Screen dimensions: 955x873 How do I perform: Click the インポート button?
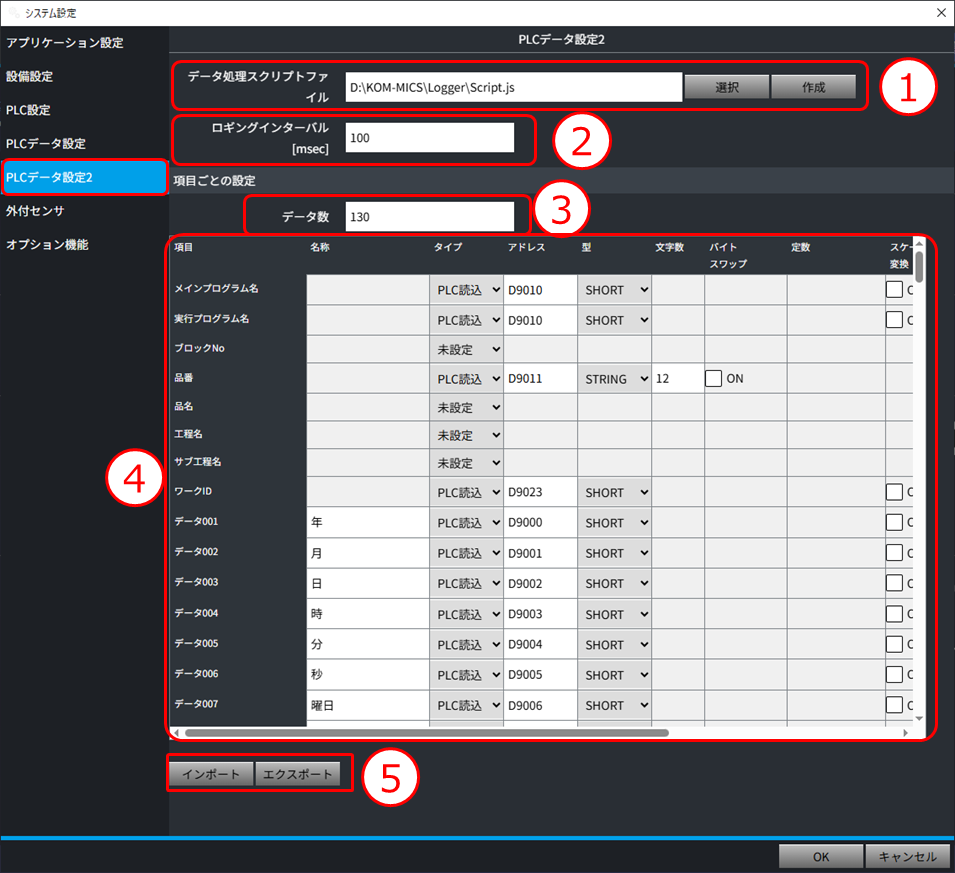(211, 775)
